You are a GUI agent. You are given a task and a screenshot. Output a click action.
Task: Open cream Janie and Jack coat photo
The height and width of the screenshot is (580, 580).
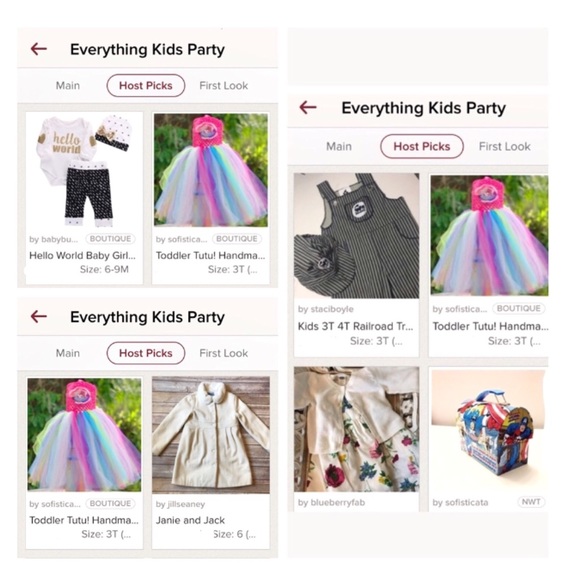point(211,435)
